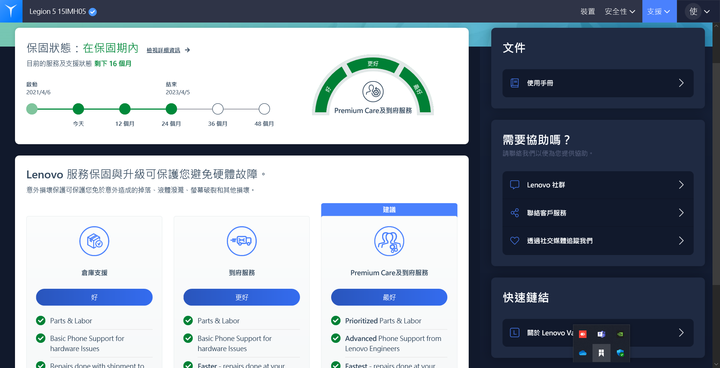
Task: Click the 好 button under 倉庫支援
Action: point(94,297)
